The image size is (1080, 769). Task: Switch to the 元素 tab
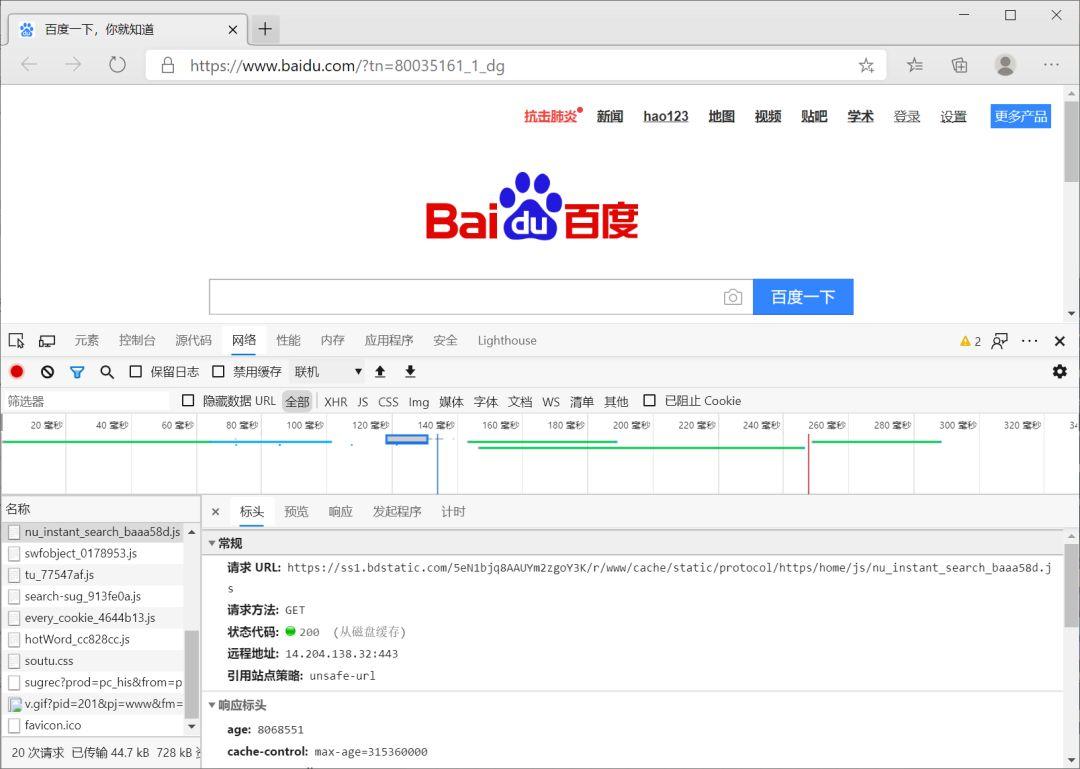pos(87,340)
